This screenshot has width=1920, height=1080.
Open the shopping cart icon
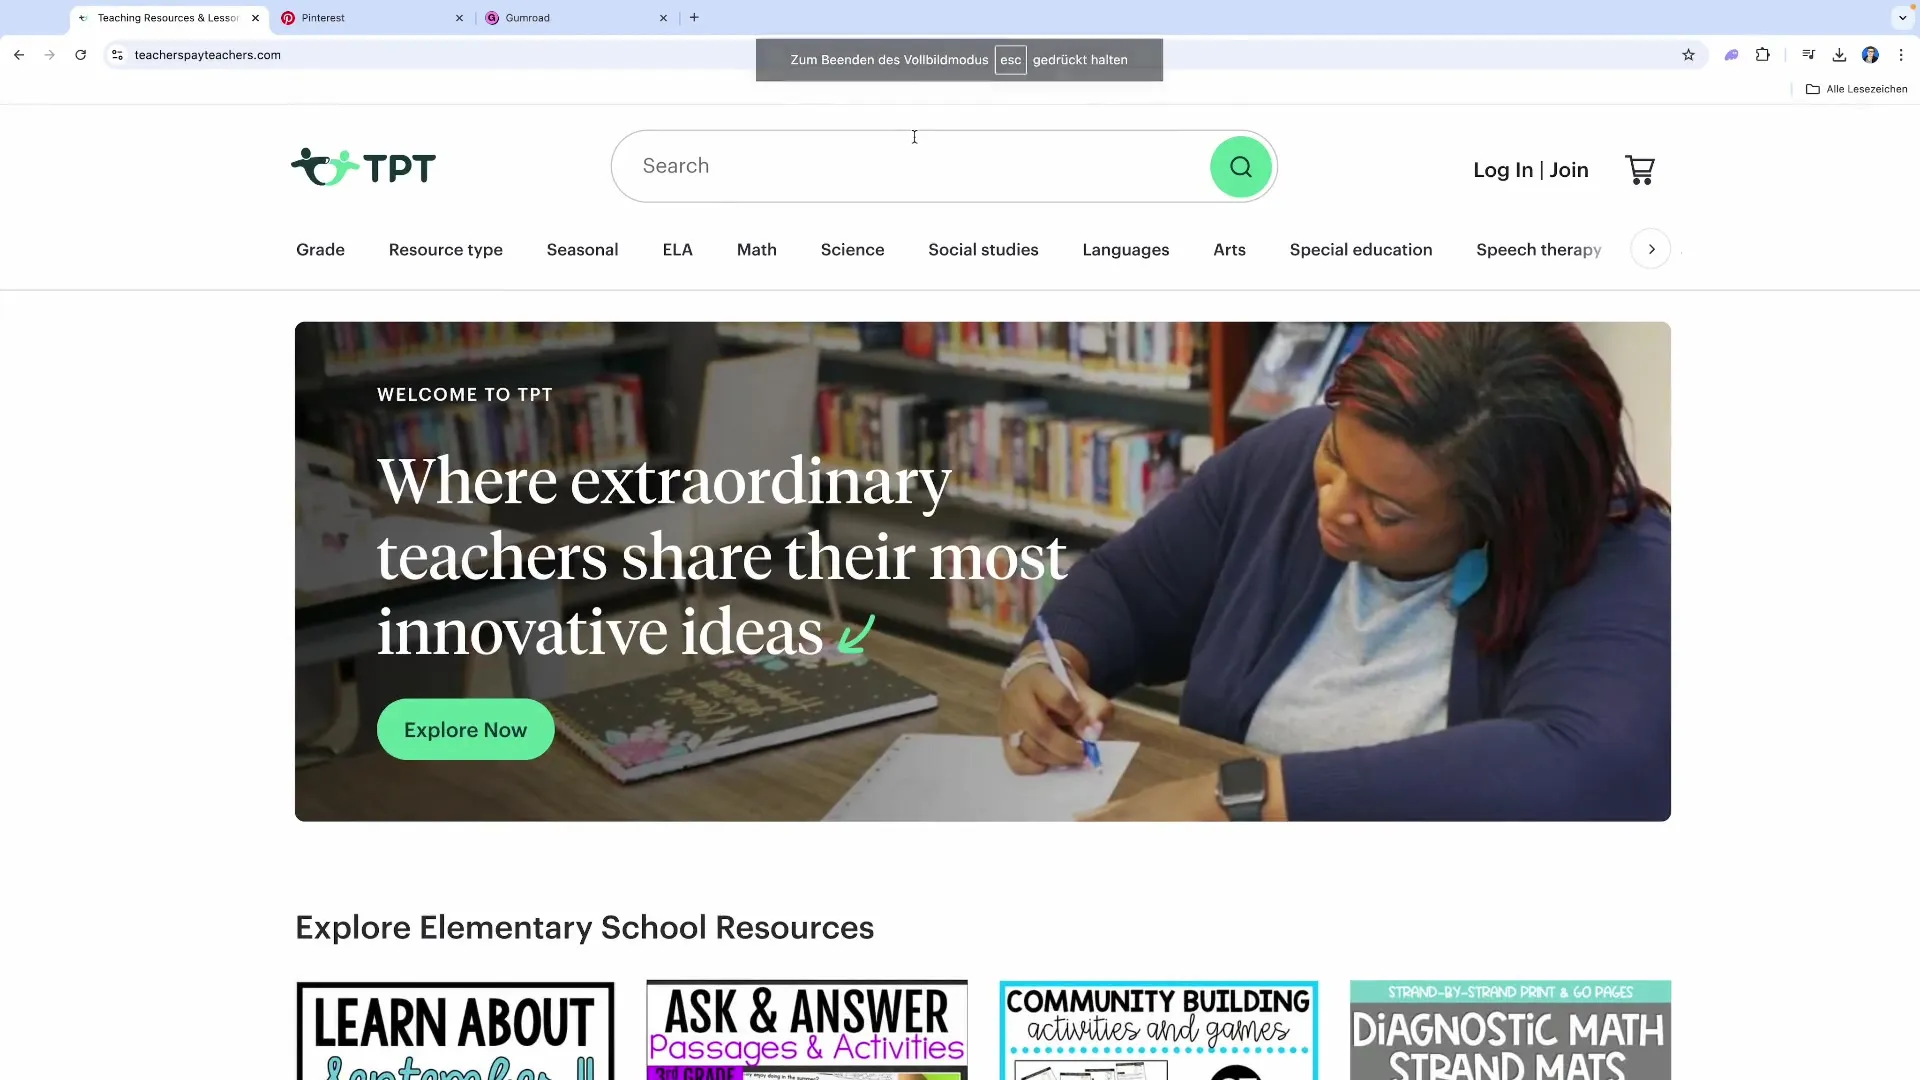pos(1640,170)
